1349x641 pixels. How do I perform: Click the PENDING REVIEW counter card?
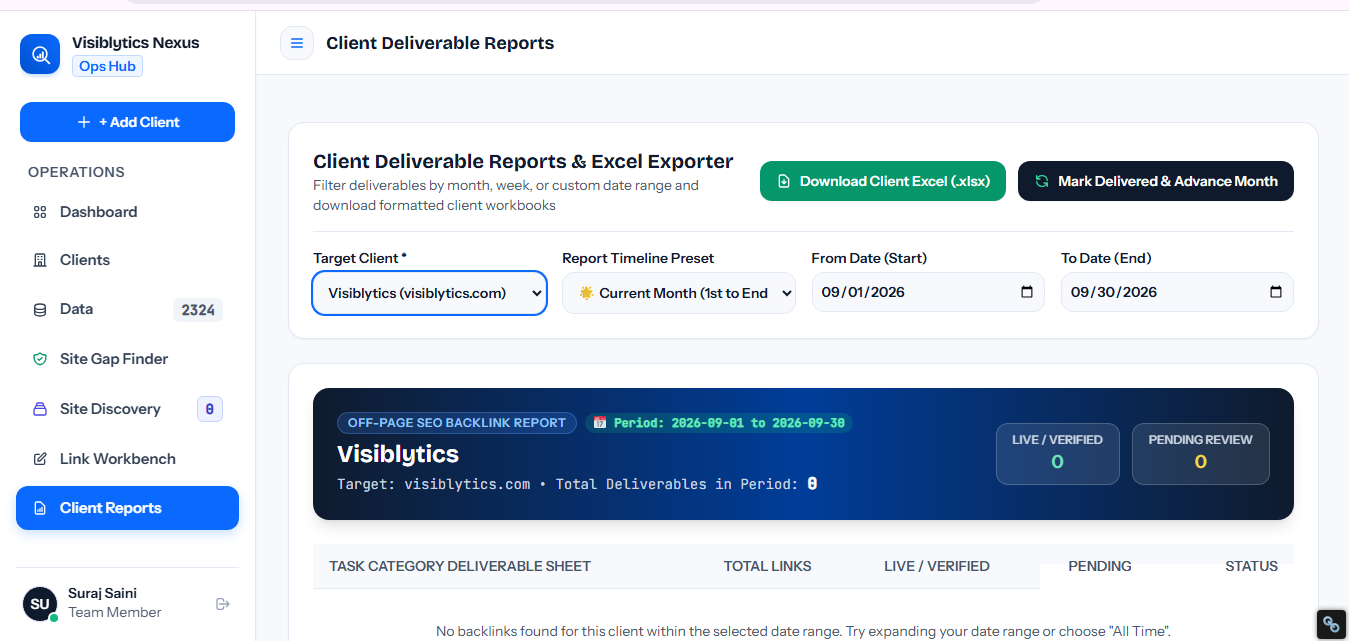(1201, 454)
